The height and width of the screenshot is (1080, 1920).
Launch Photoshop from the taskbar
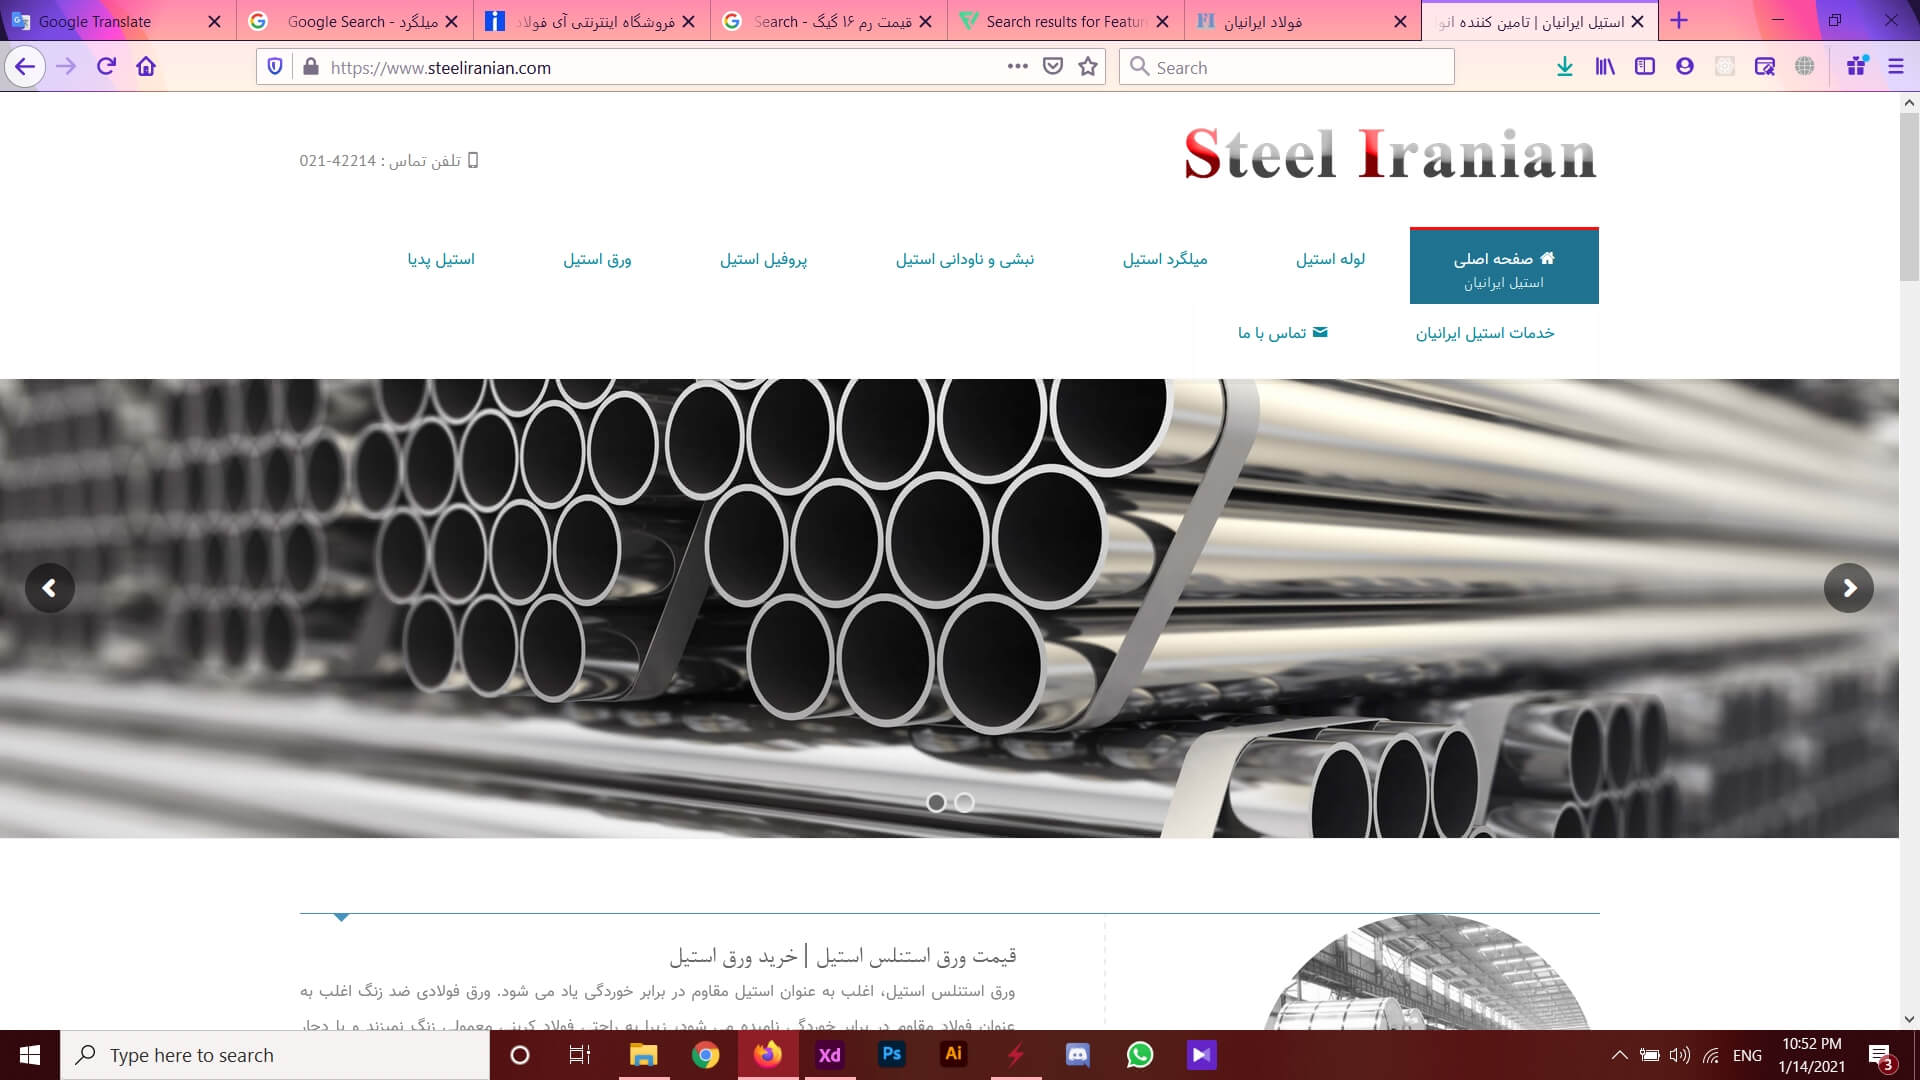click(891, 1054)
